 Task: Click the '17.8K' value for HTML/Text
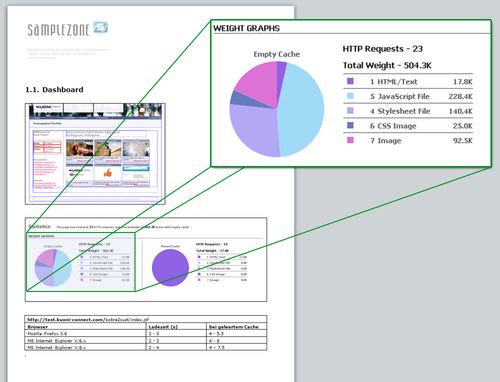[x=463, y=82]
